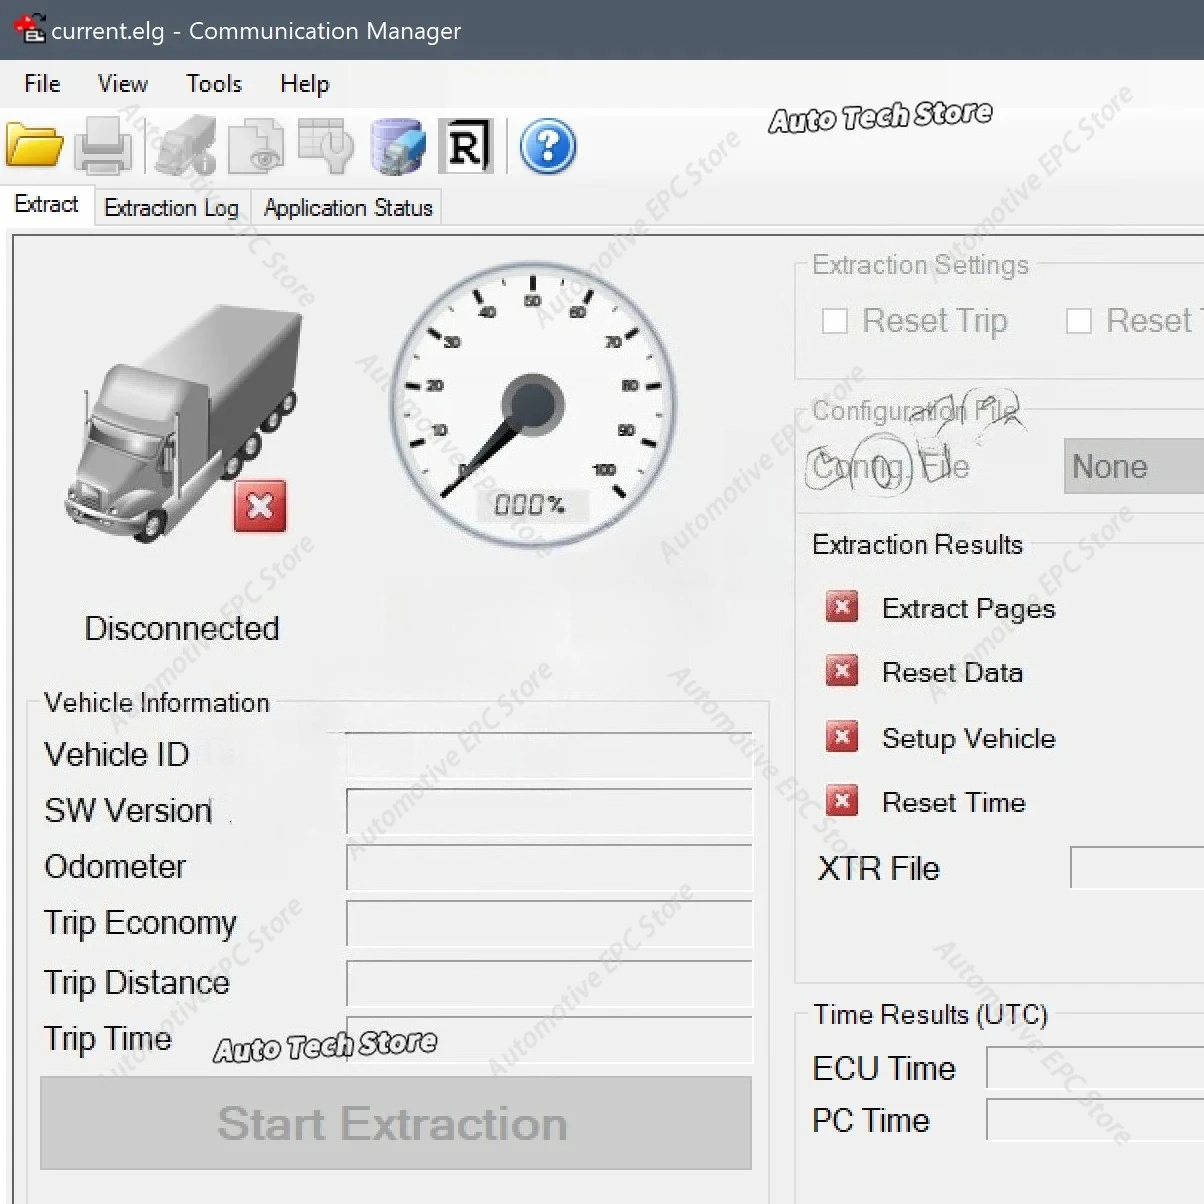Click the red X on the disconnected truck
This screenshot has height=1204, width=1204.
(x=259, y=508)
